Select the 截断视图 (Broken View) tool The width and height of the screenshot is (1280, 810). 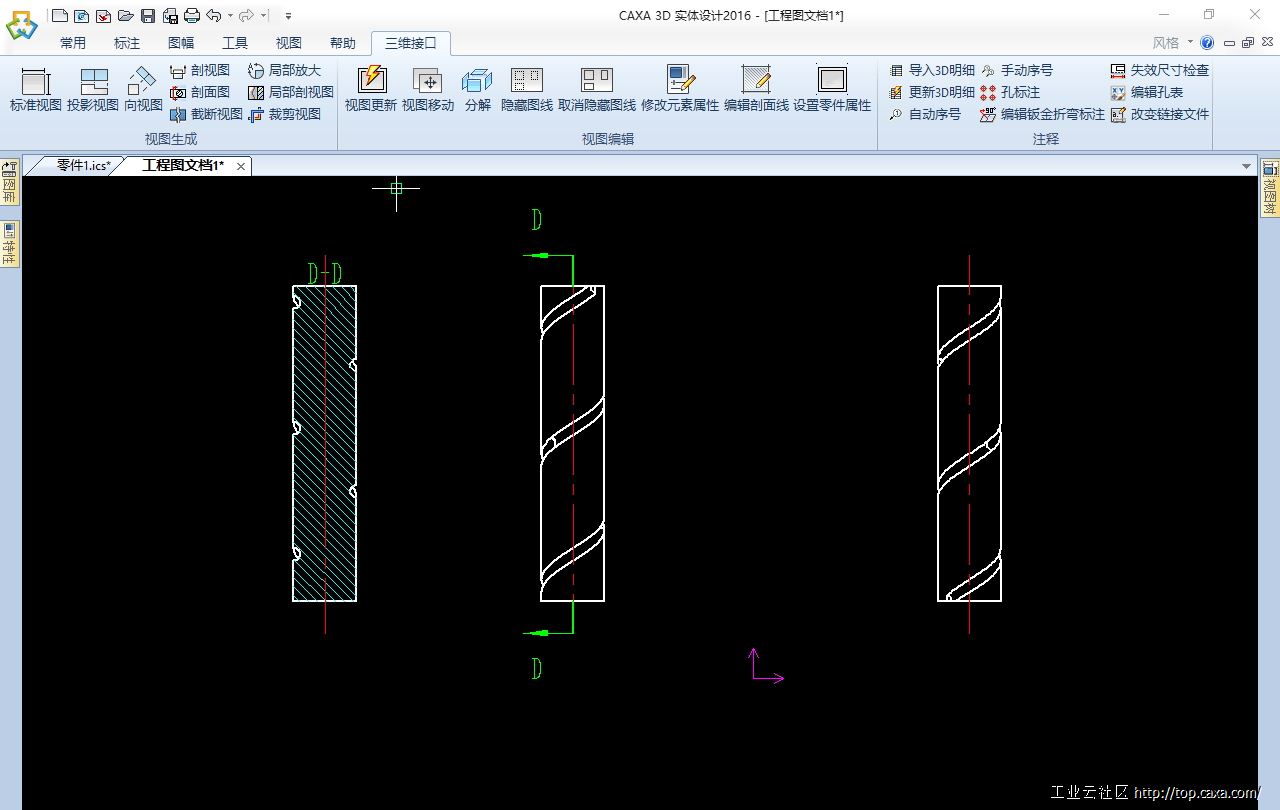coord(206,114)
